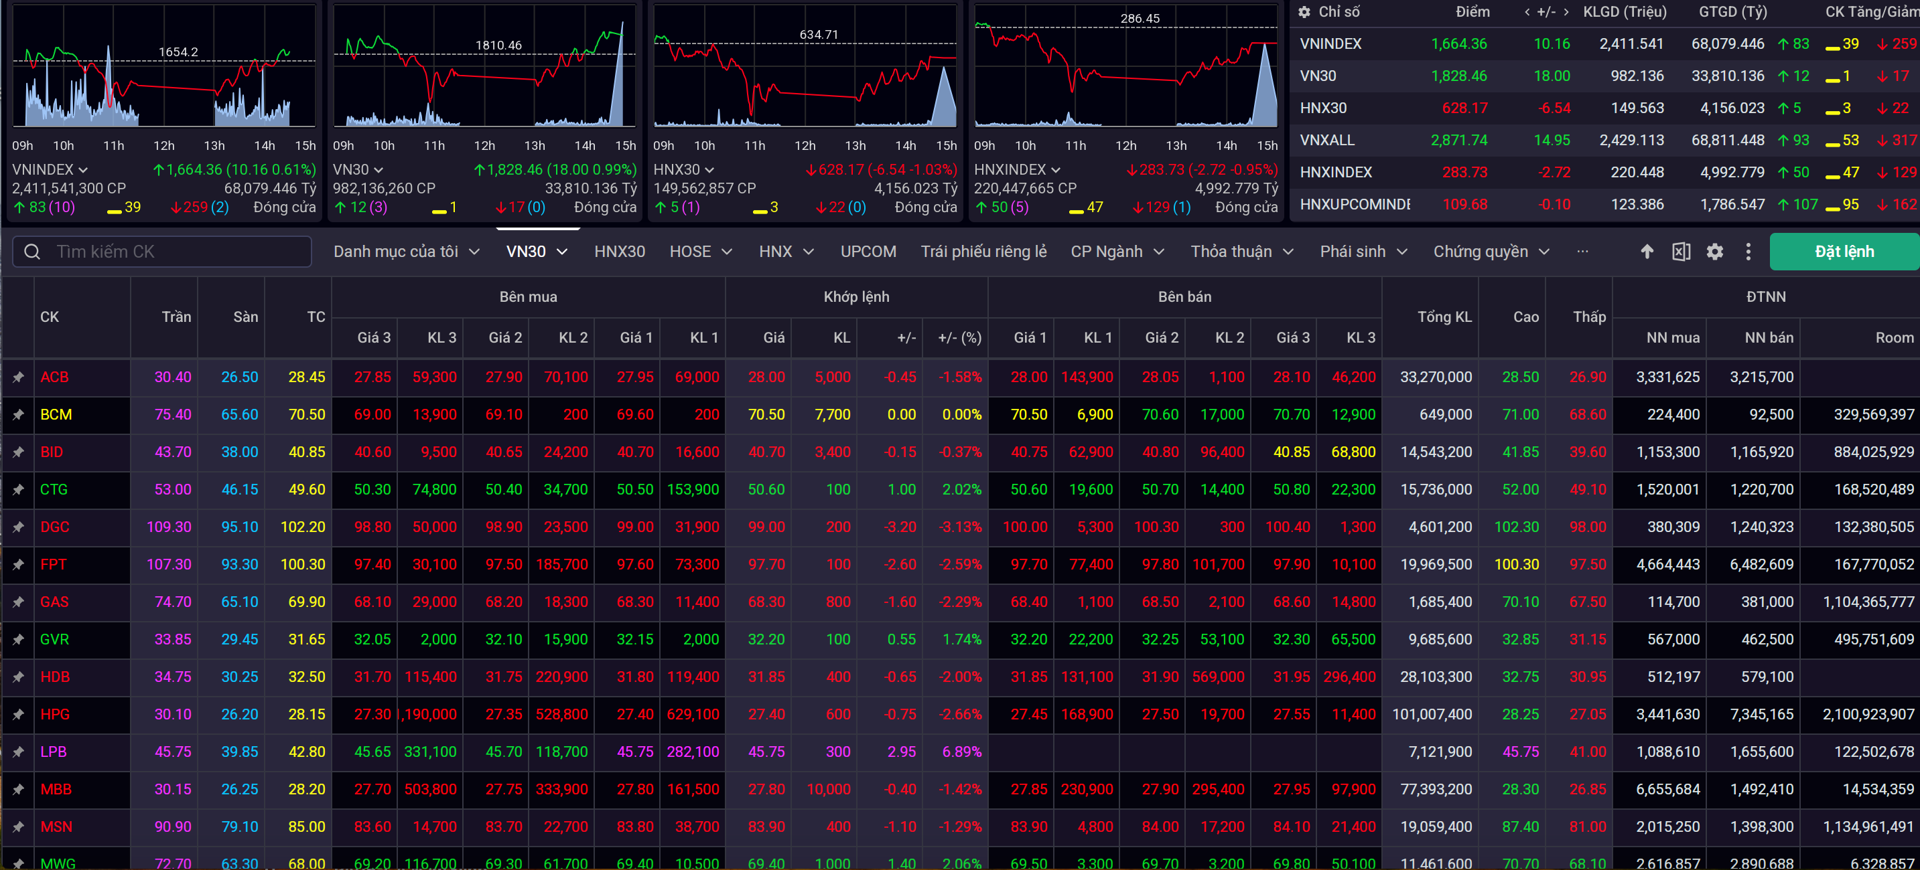Click the left arrow before +/- column header

click(1527, 12)
